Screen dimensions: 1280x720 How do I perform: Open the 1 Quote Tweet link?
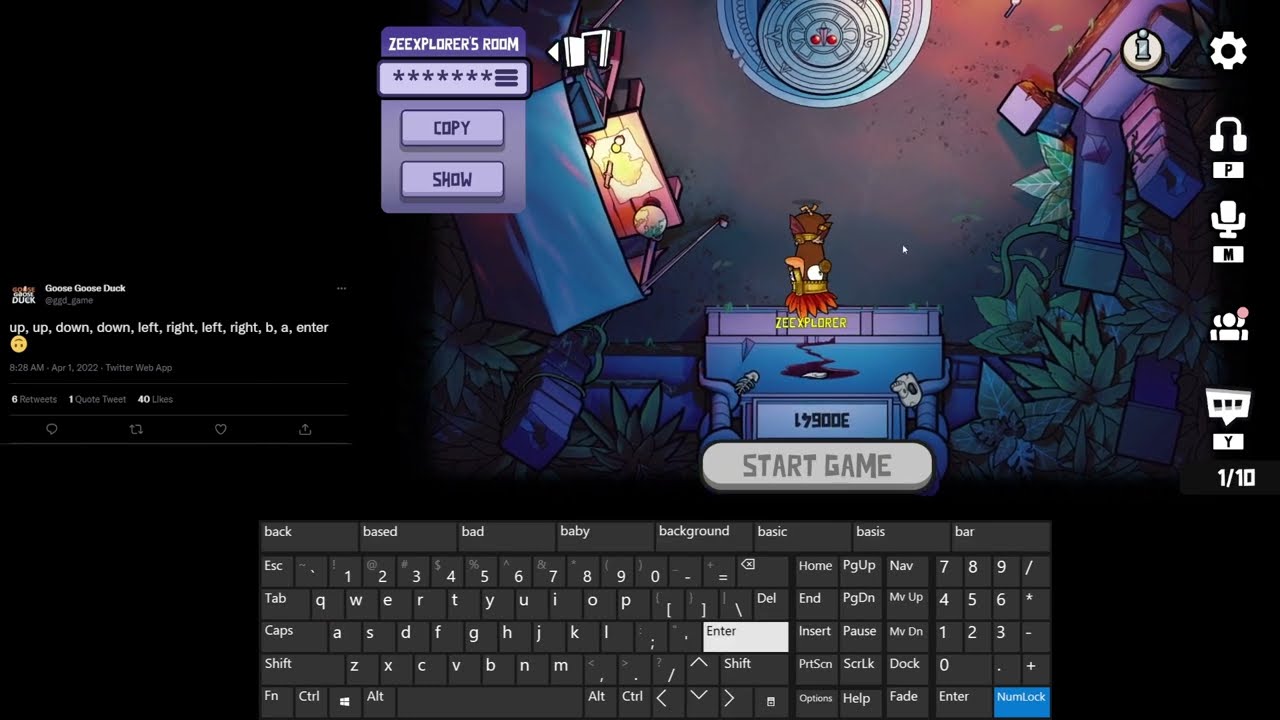pyautogui.click(x=97, y=399)
